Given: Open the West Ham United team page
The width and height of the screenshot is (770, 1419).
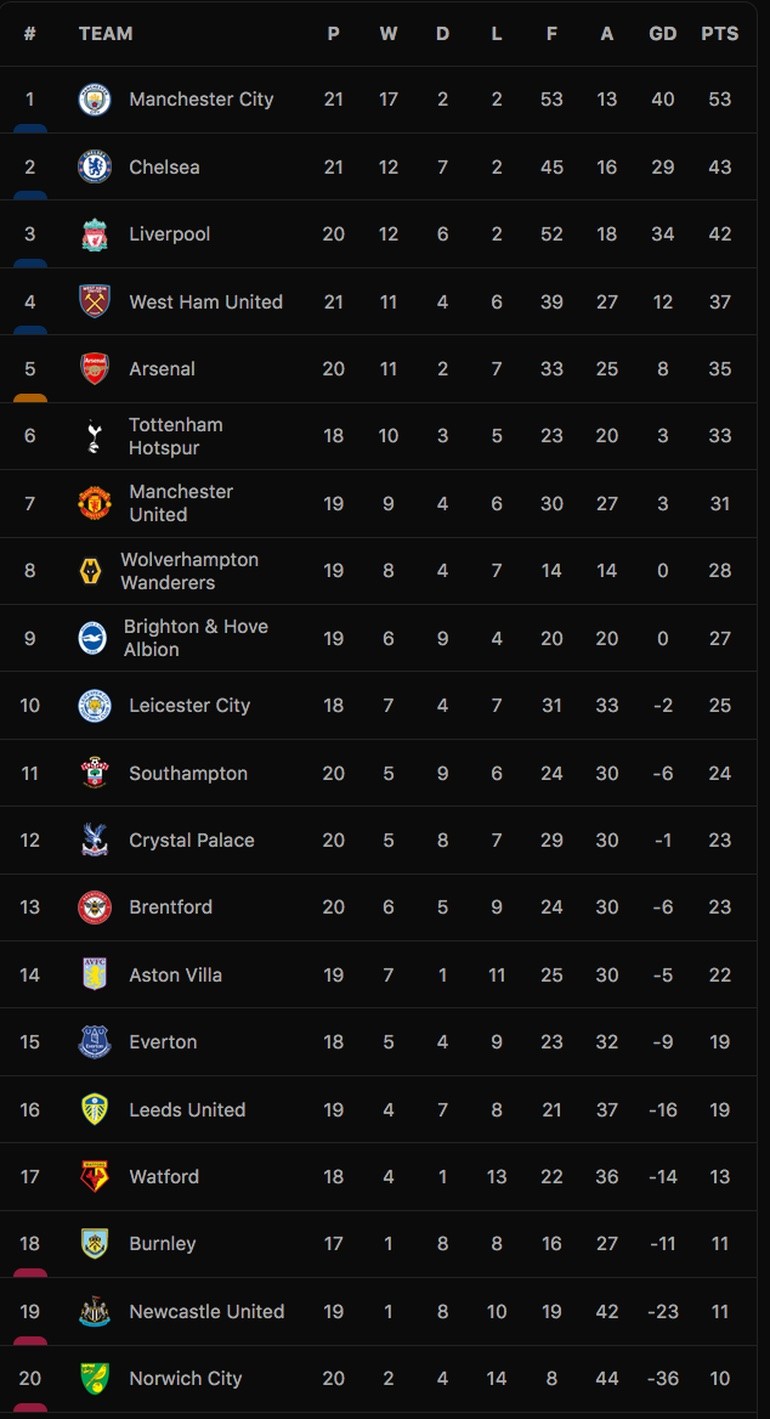Looking at the screenshot, I should 206,301.
